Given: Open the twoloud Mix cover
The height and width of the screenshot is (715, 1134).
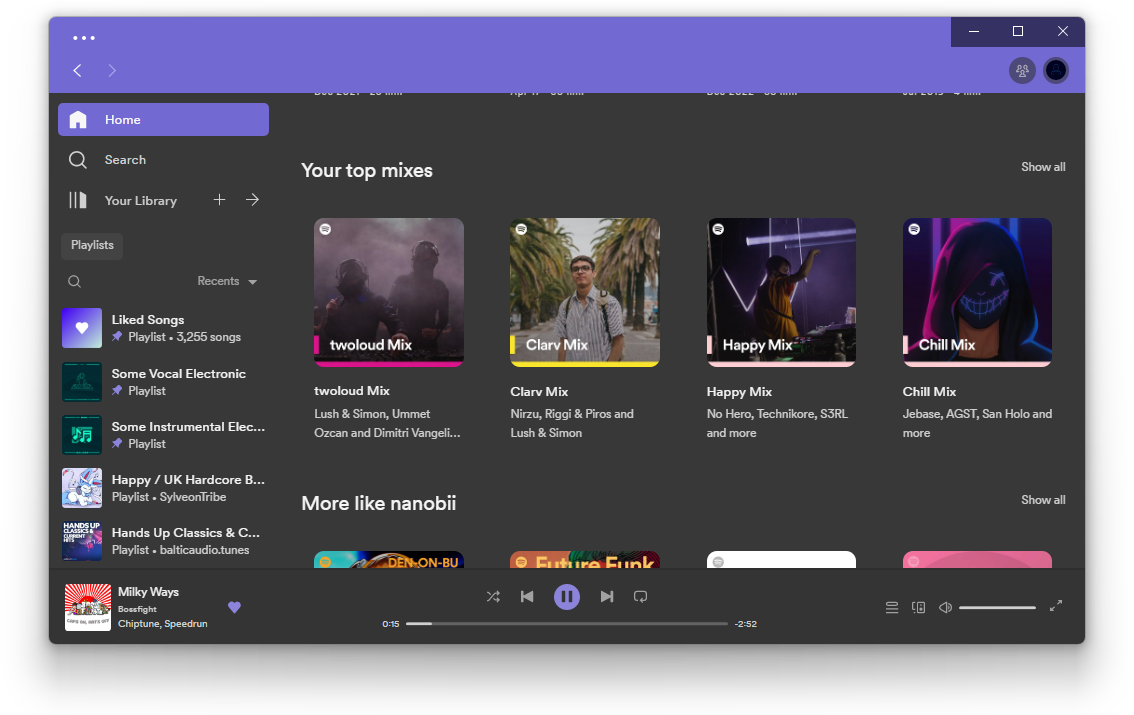Looking at the screenshot, I should [389, 293].
